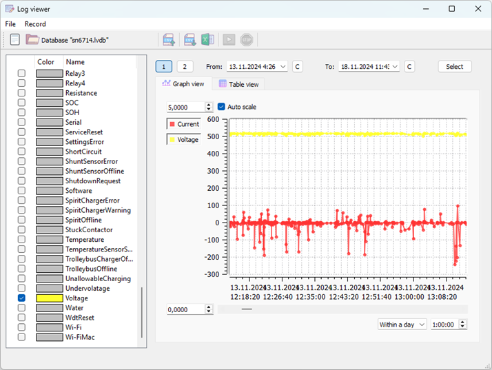
Task: Click the lower scale value field 0,0000
Action: click(x=186, y=309)
